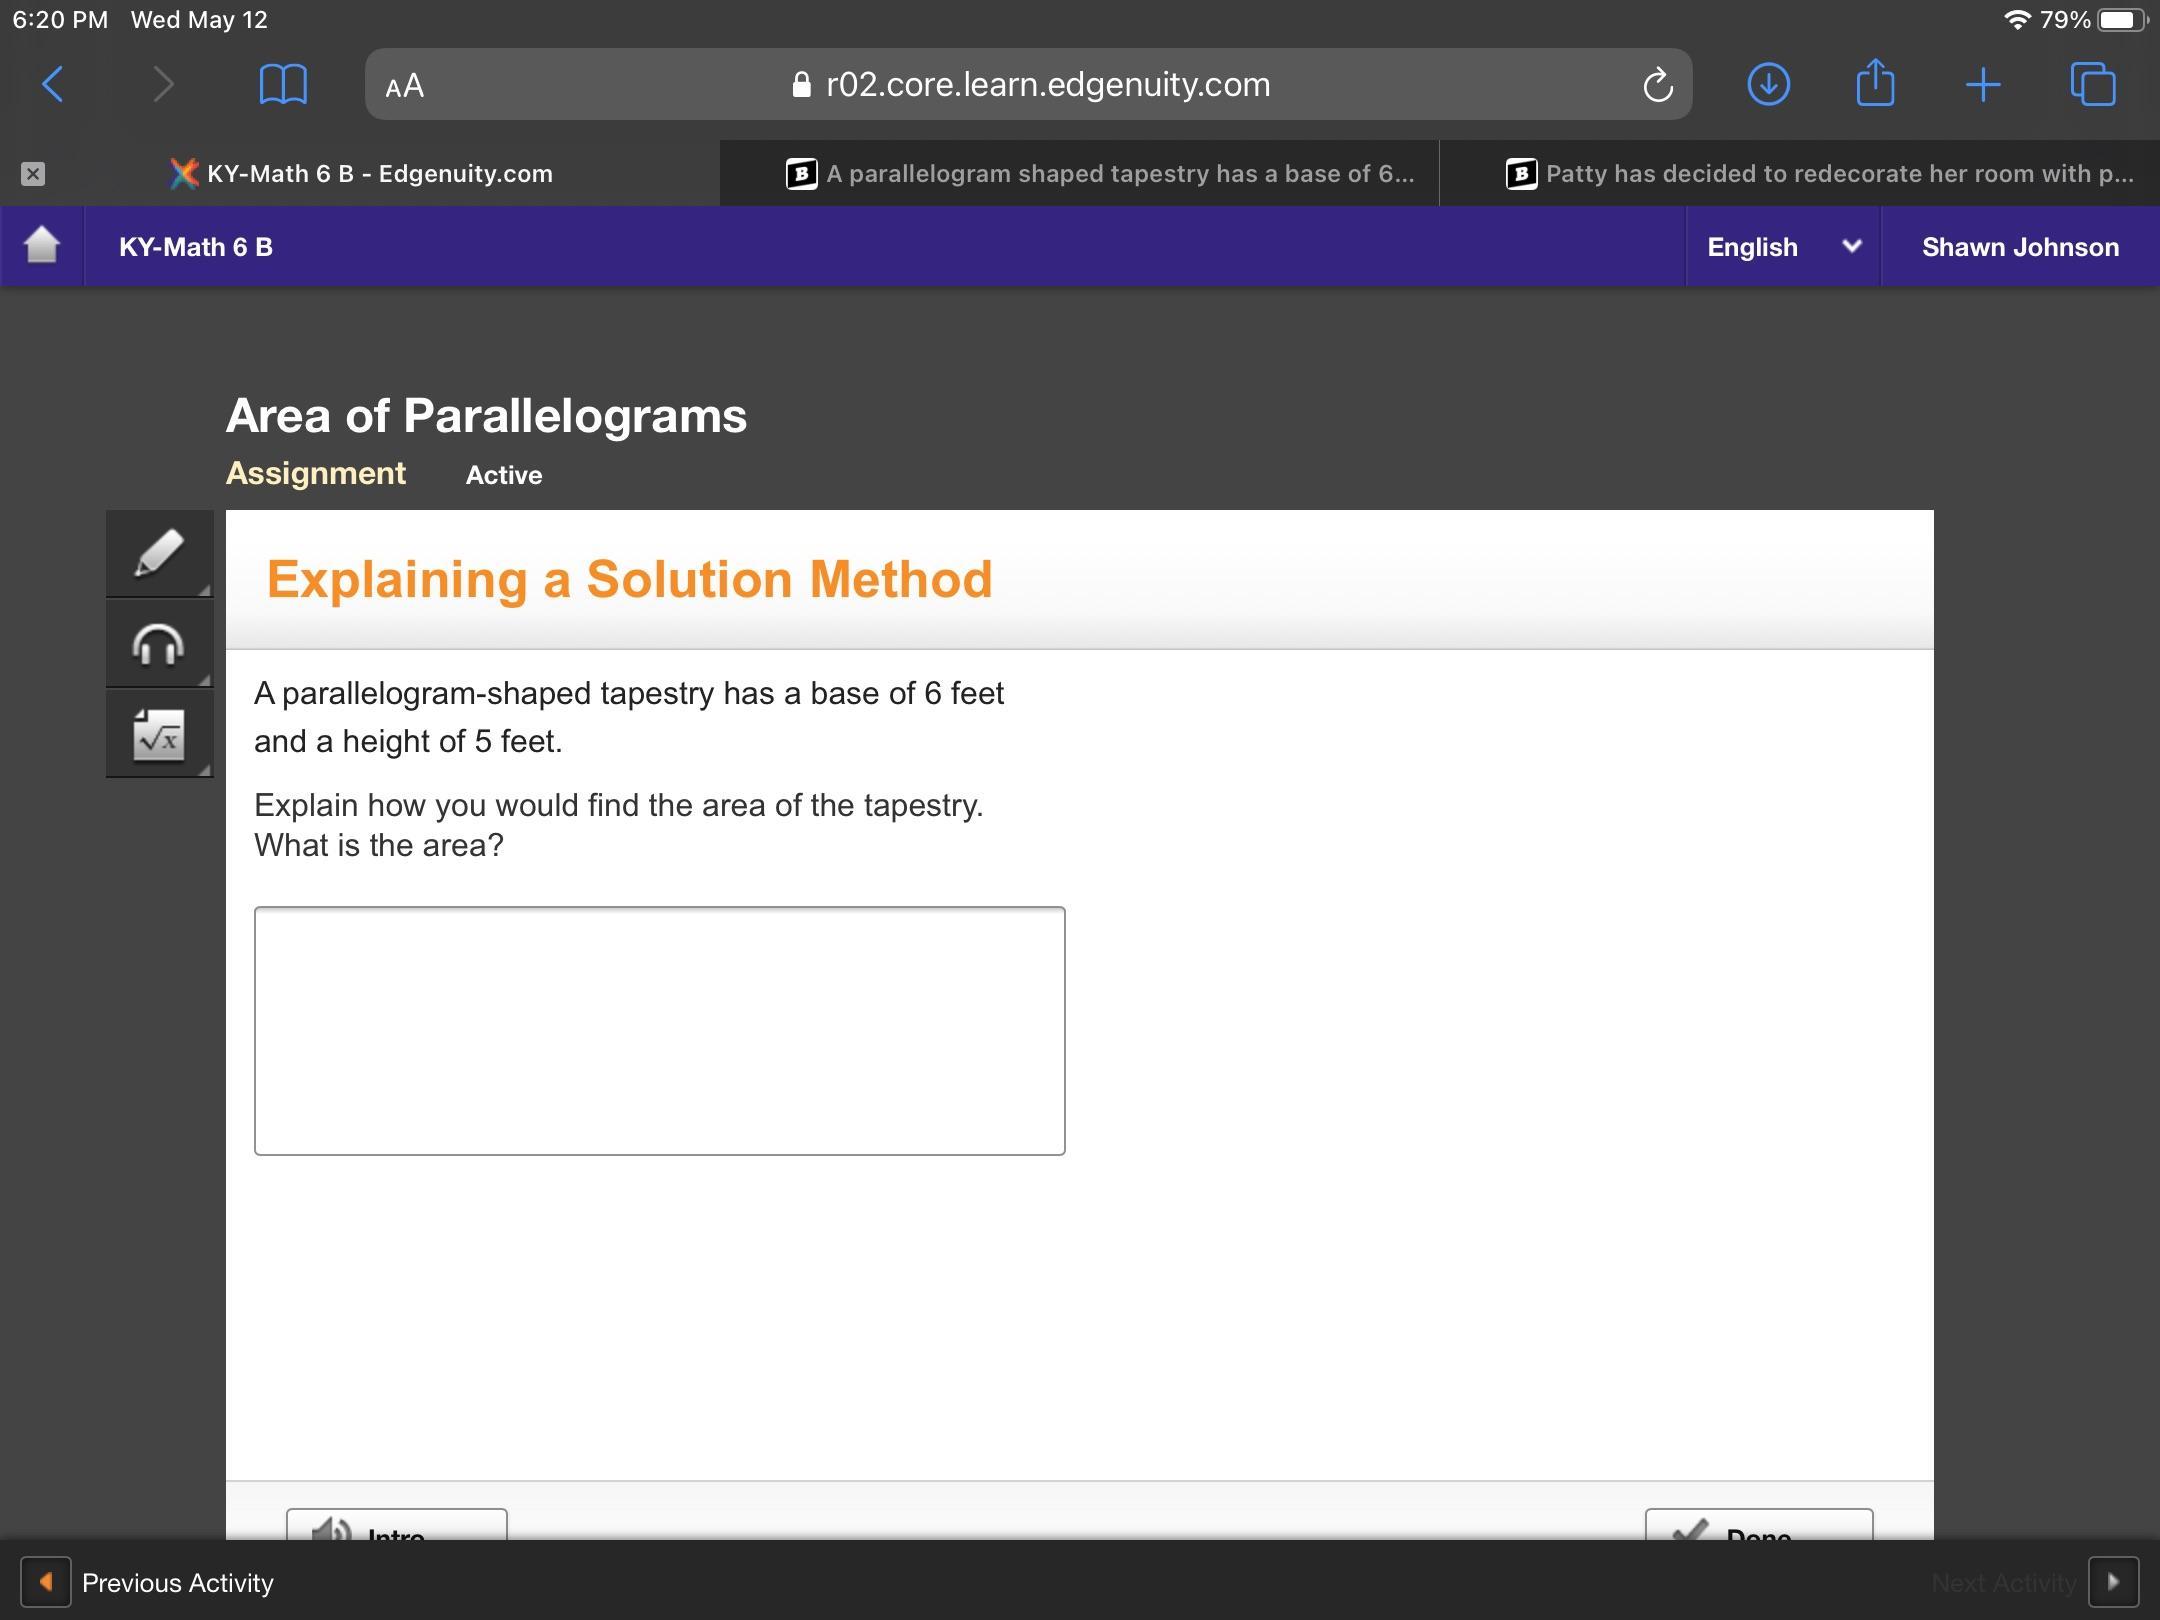
Task: Tap the share sheet icon
Action: (1875, 83)
